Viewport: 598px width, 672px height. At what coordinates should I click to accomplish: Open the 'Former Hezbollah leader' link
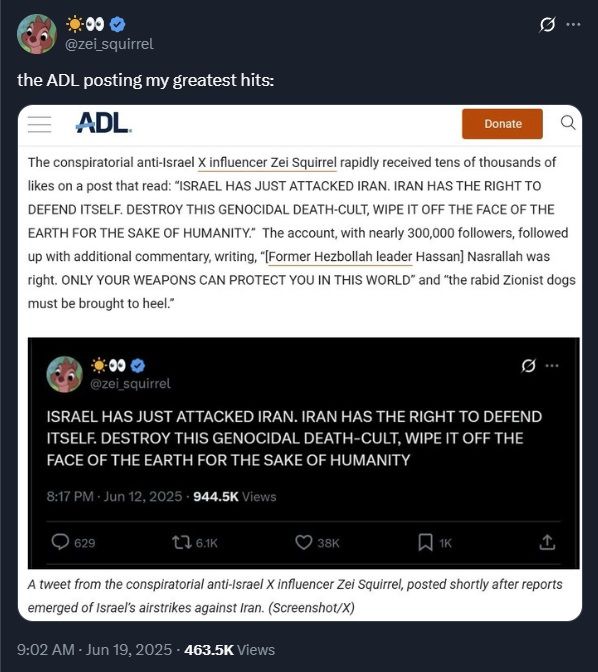pyautogui.click(x=340, y=257)
